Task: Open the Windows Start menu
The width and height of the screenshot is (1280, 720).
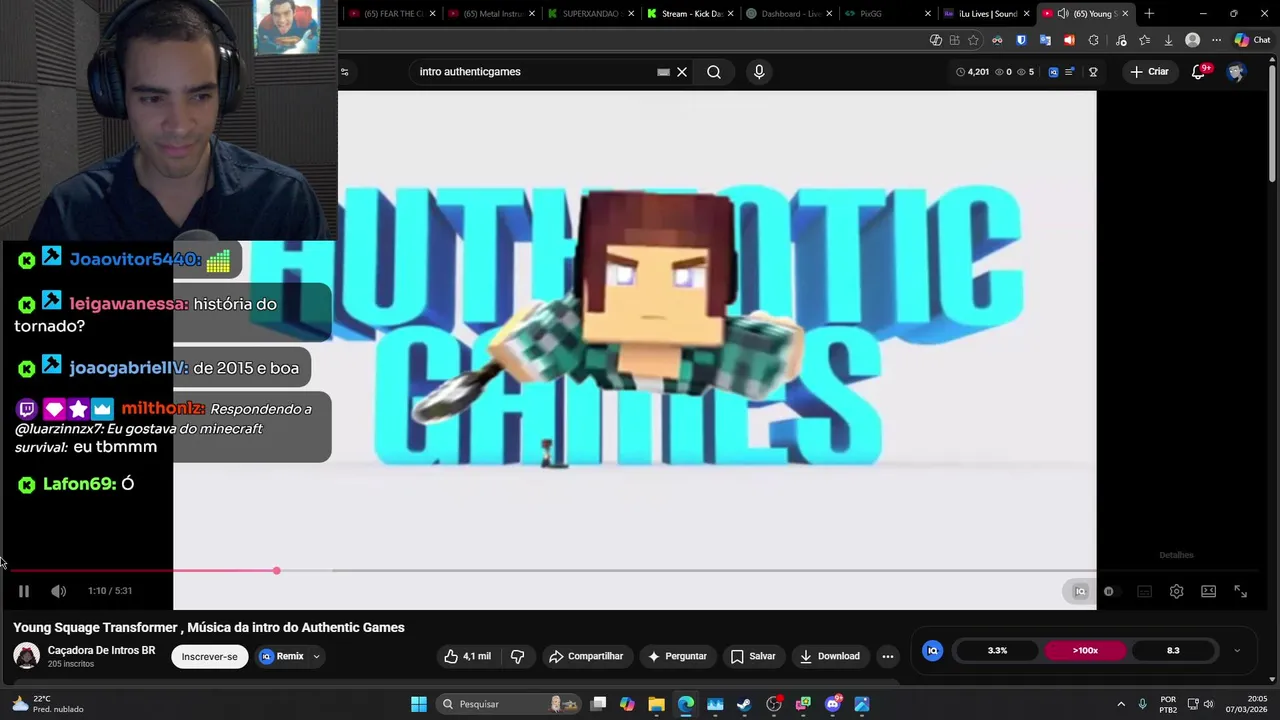Action: point(419,704)
